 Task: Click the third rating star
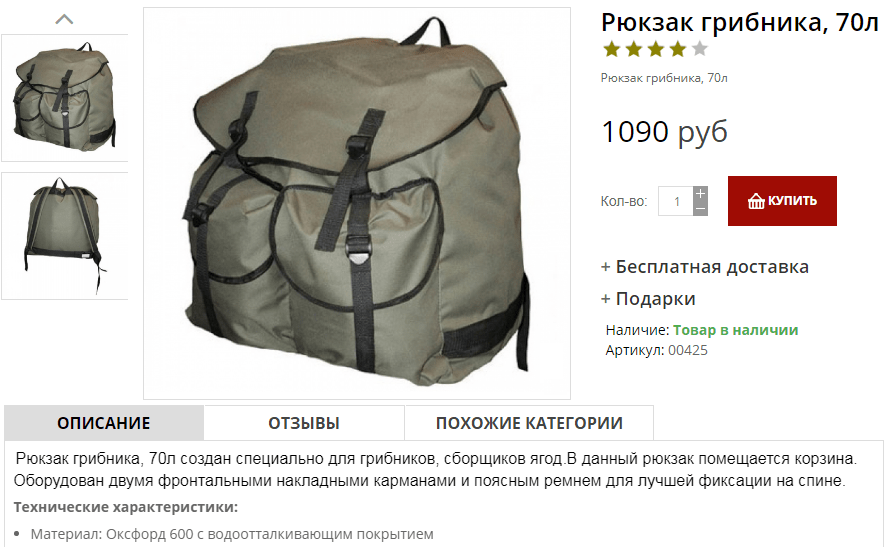(656, 49)
